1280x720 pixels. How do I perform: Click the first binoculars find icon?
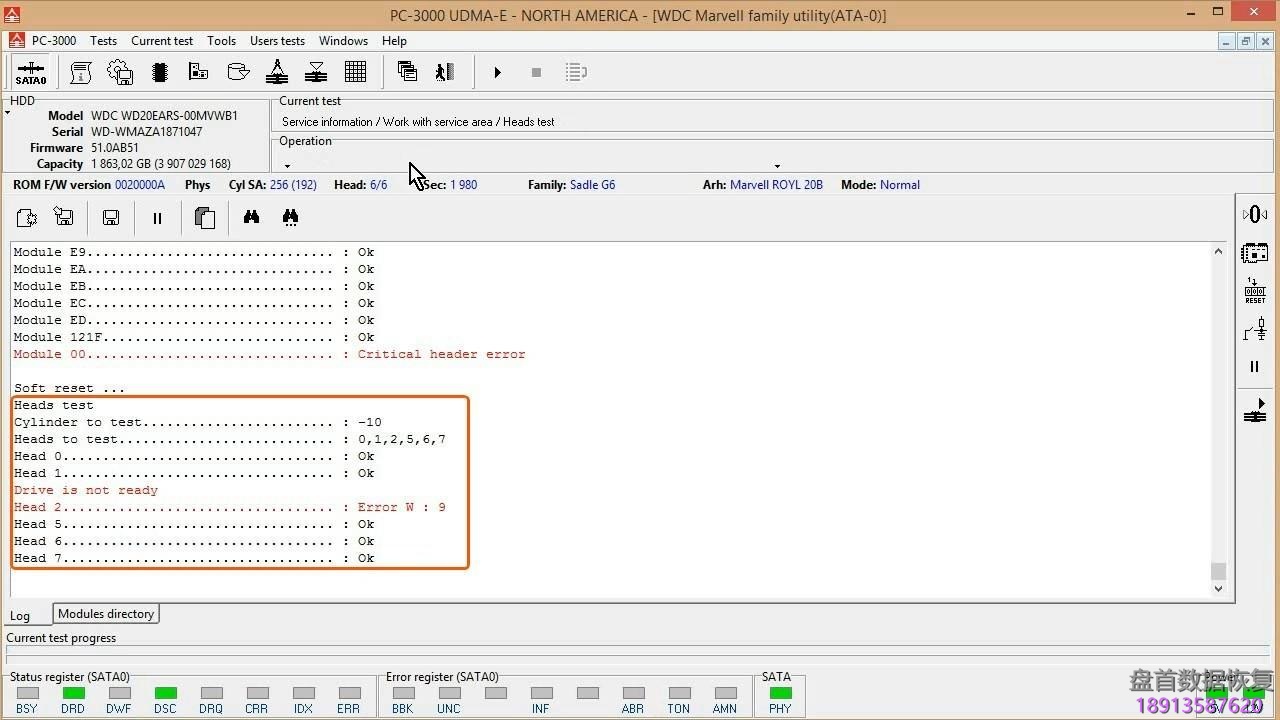click(251, 218)
